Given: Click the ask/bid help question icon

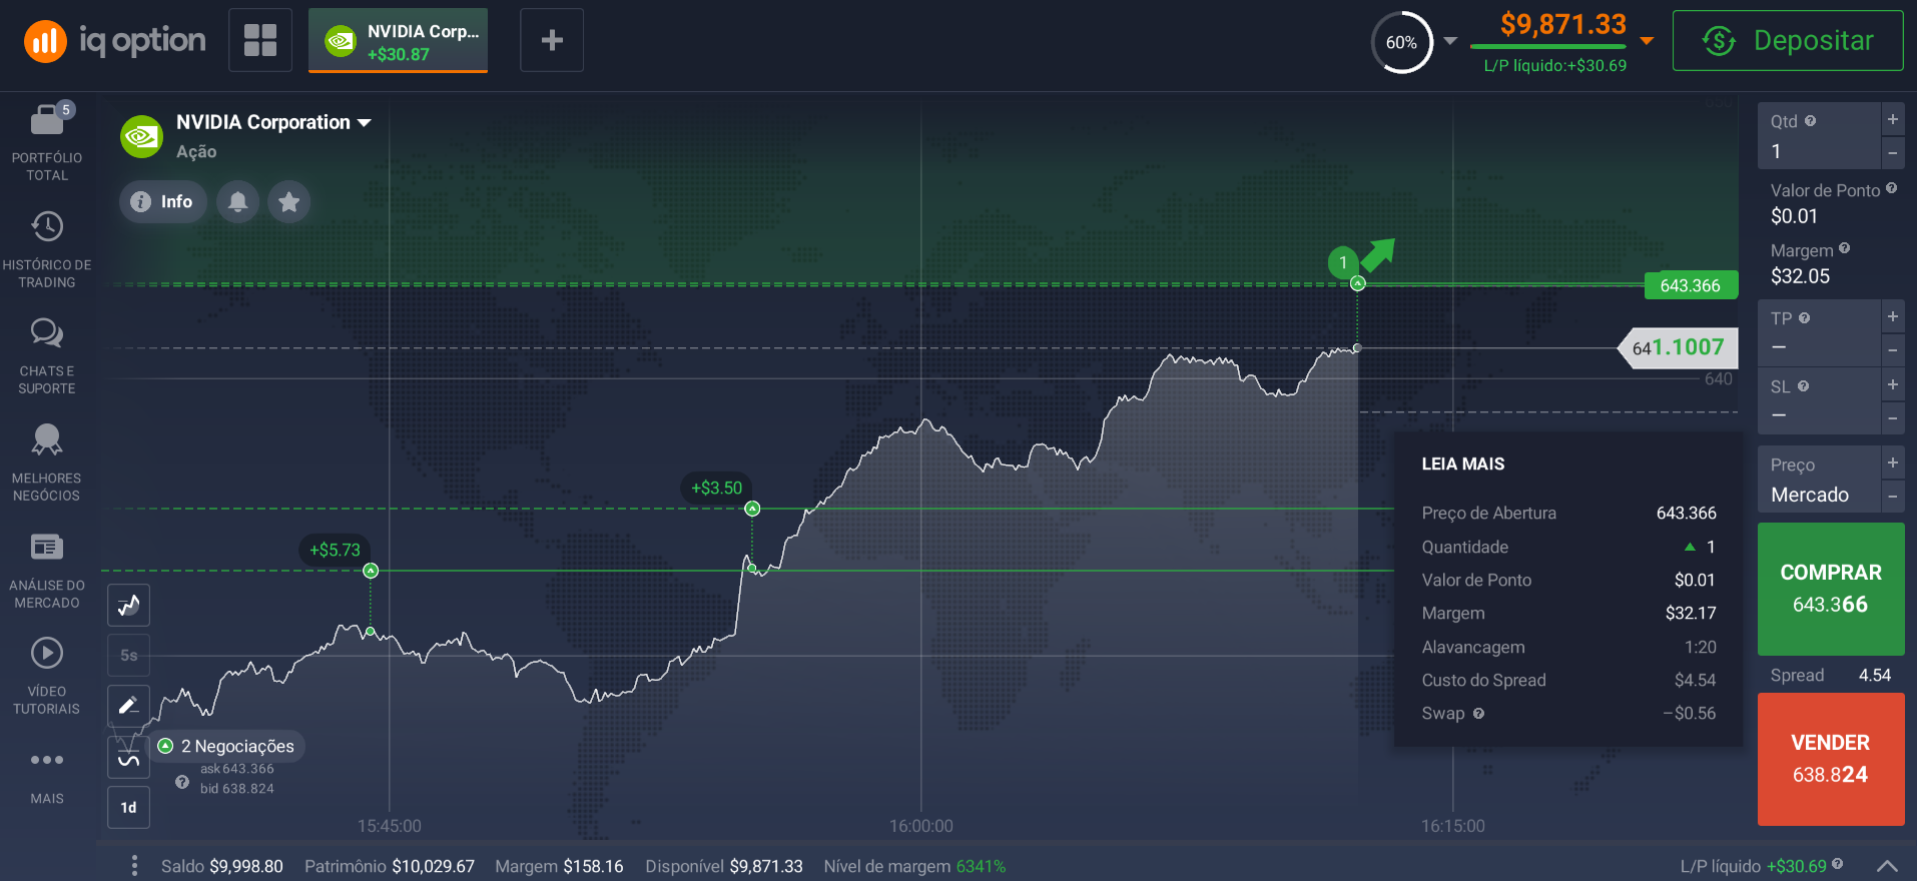Looking at the screenshot, I should (x=182, y=782).
